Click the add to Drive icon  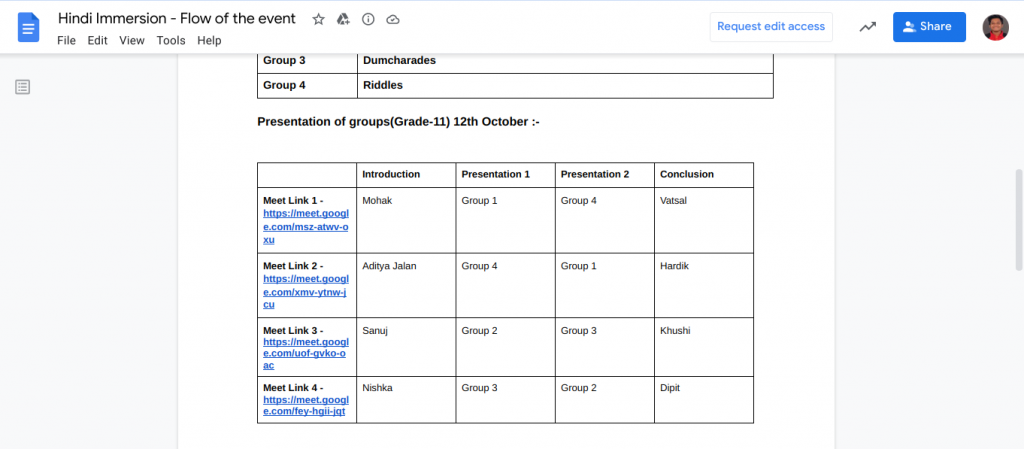tap(343, 20)
